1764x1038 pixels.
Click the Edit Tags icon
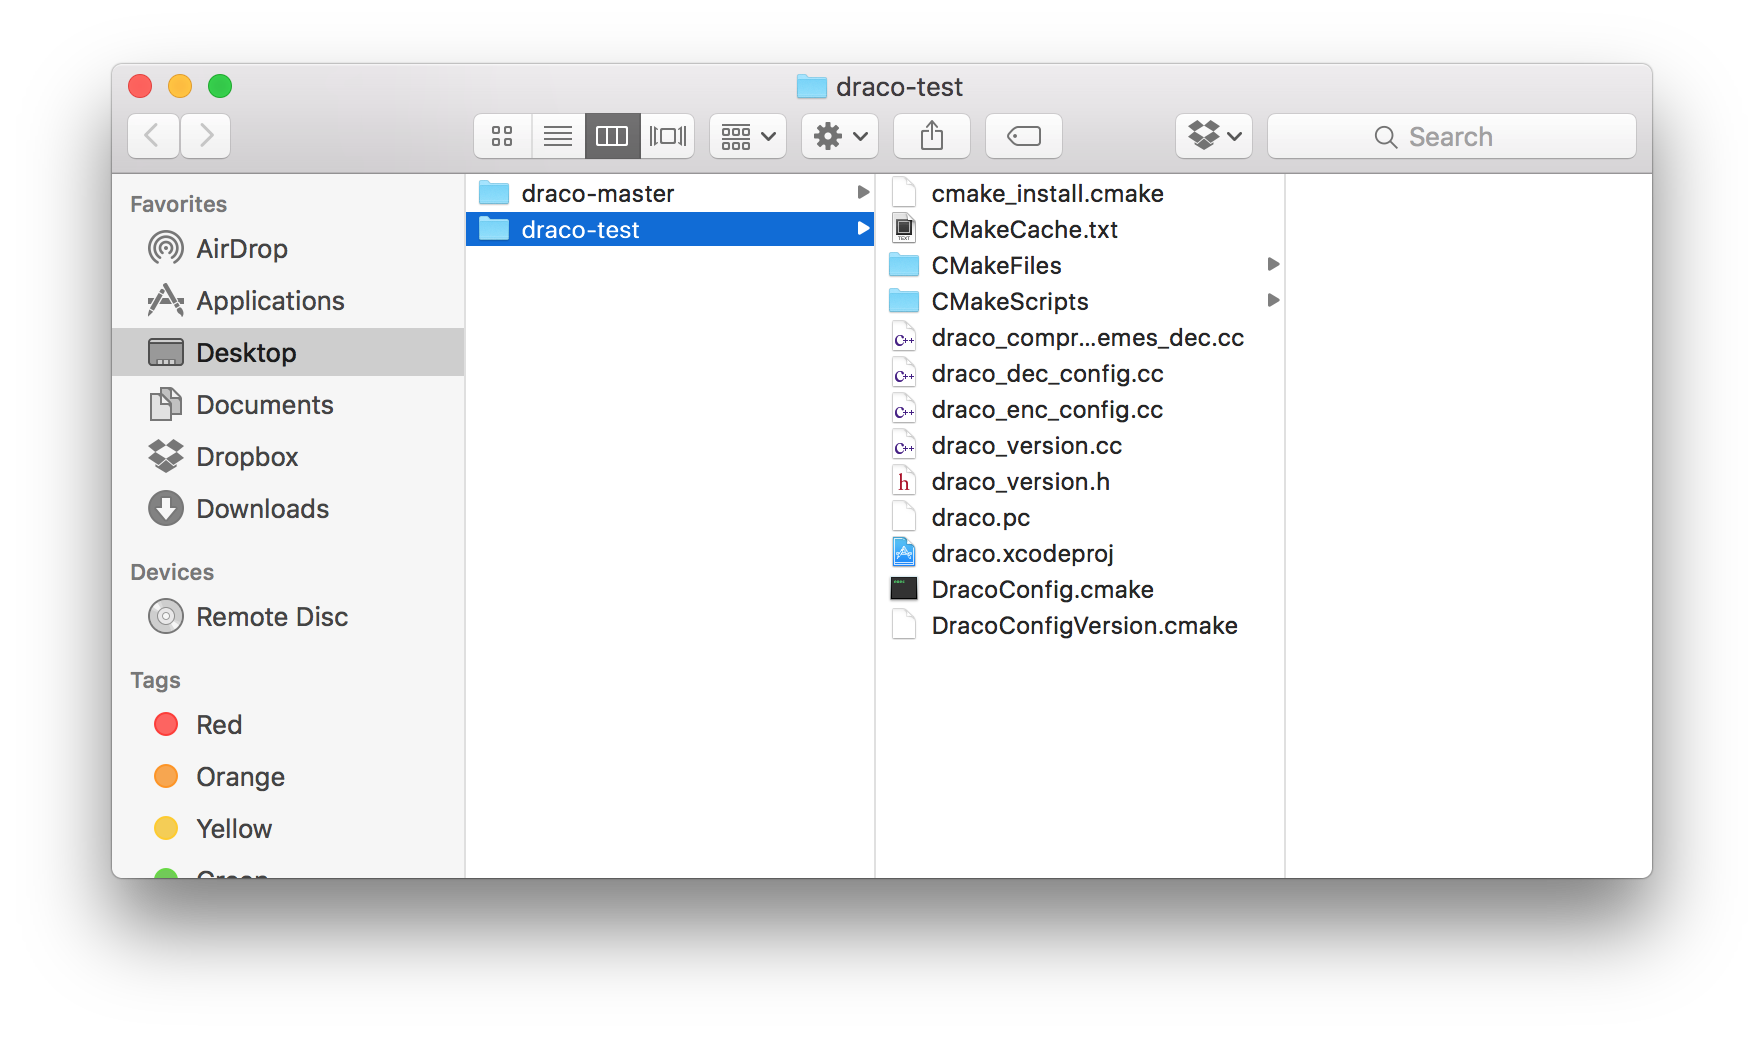coord(1023,136)
